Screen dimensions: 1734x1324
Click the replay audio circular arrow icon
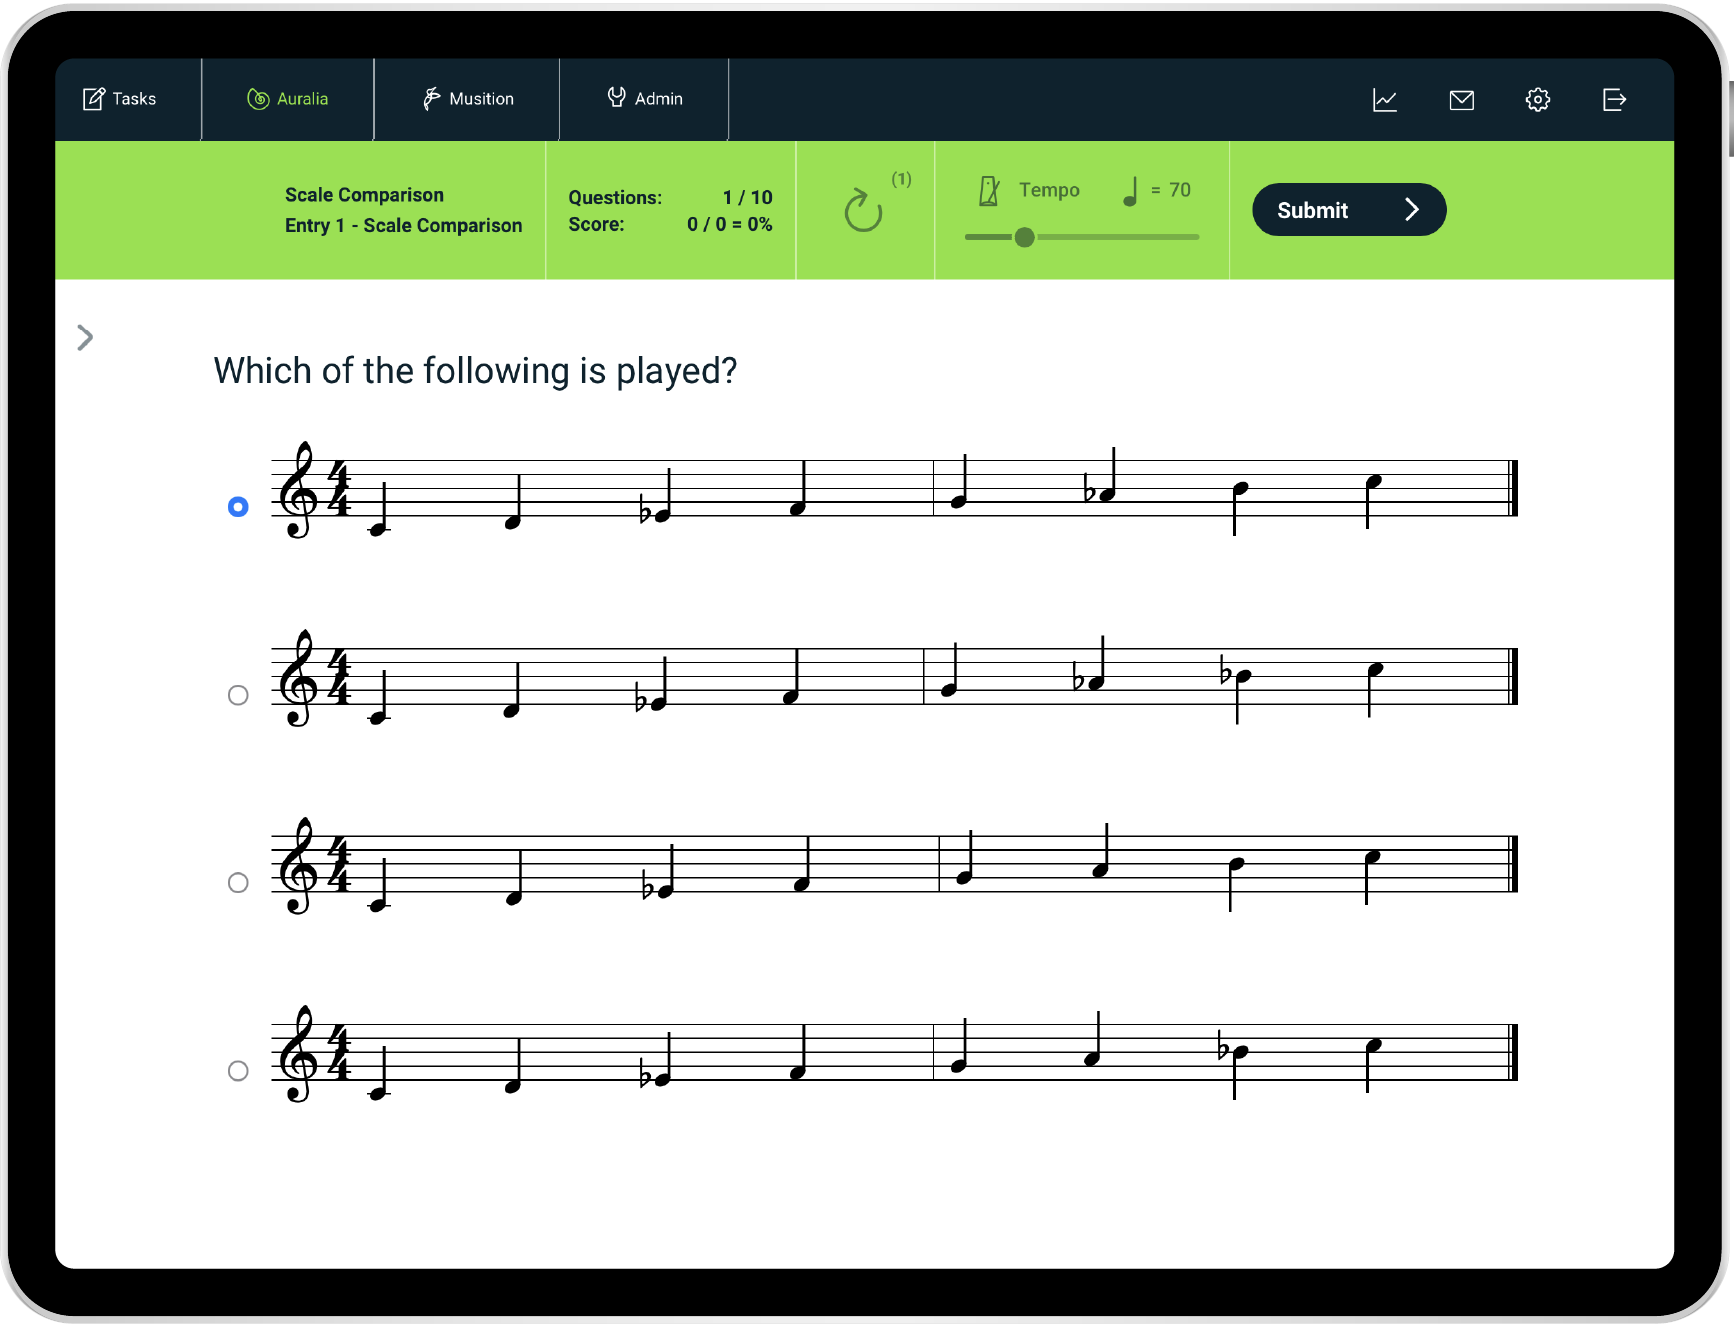(x=863, y=210)
